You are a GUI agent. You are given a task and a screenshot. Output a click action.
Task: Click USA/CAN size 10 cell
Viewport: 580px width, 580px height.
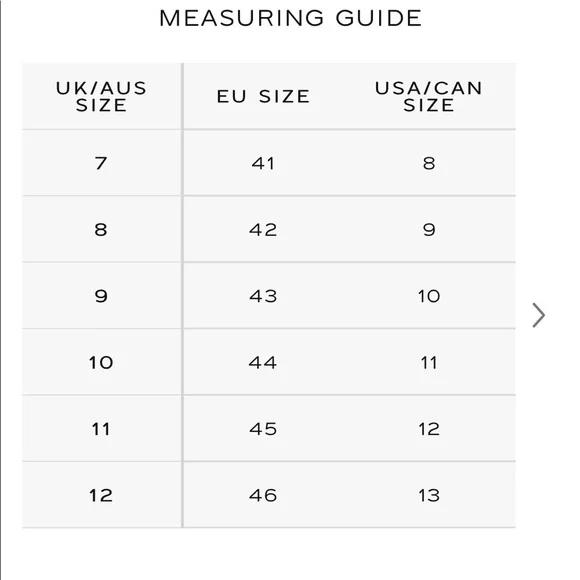[x=429, y=296]
